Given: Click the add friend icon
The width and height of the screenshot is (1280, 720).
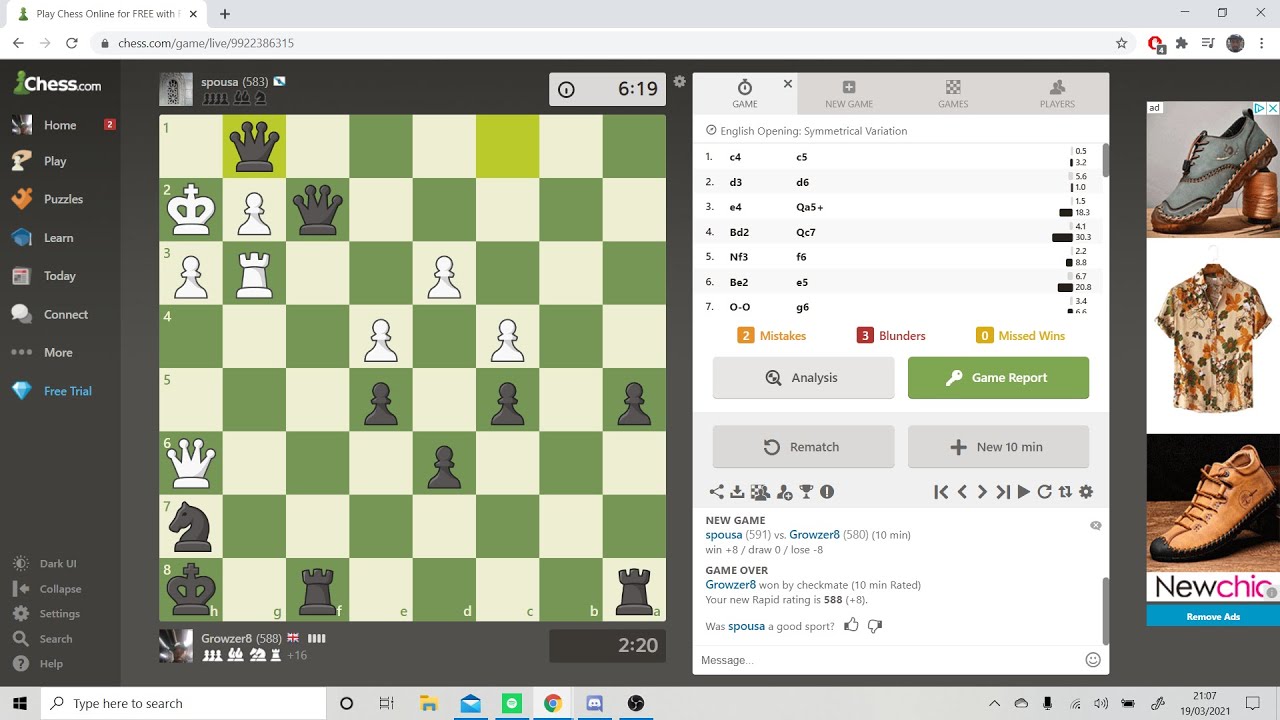Looking at the screenshot, I should click(784, 492).
